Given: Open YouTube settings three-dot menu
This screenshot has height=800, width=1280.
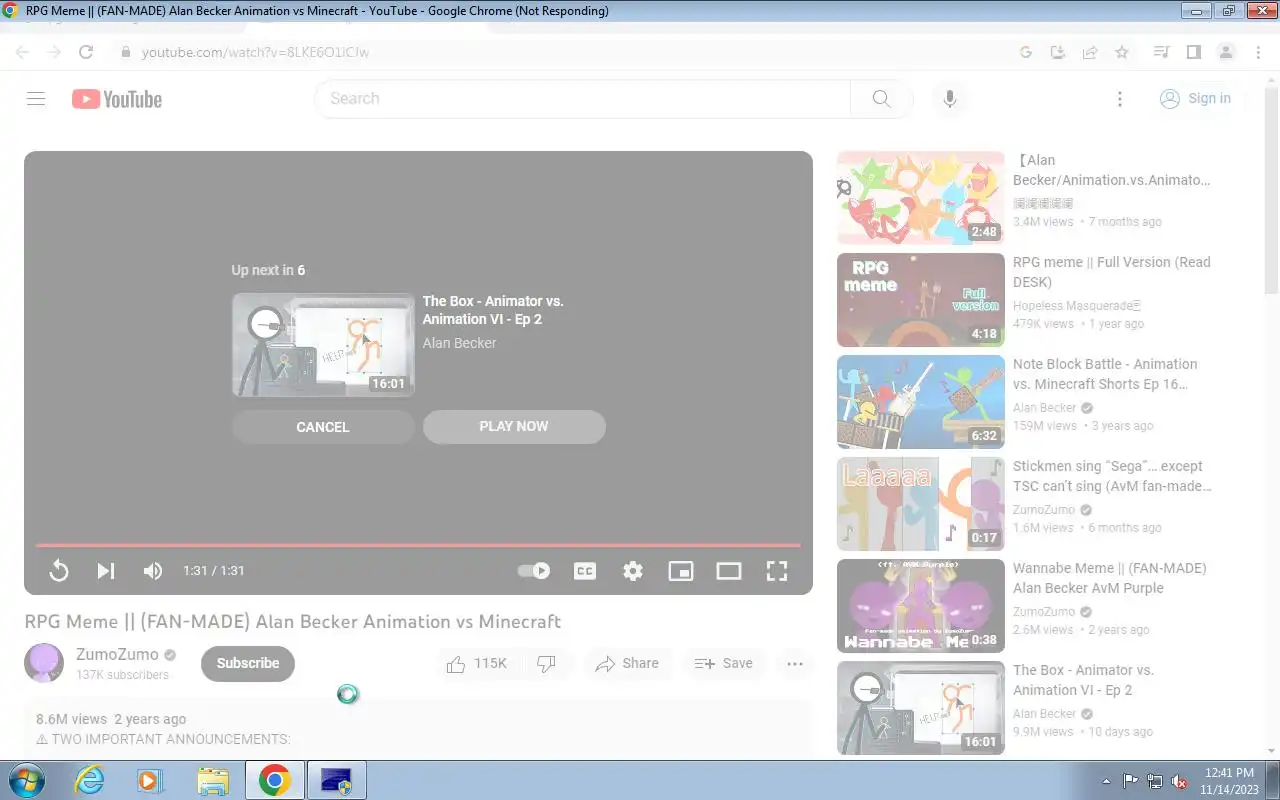Looking at the screenshot, I should tap(1120, 99).
